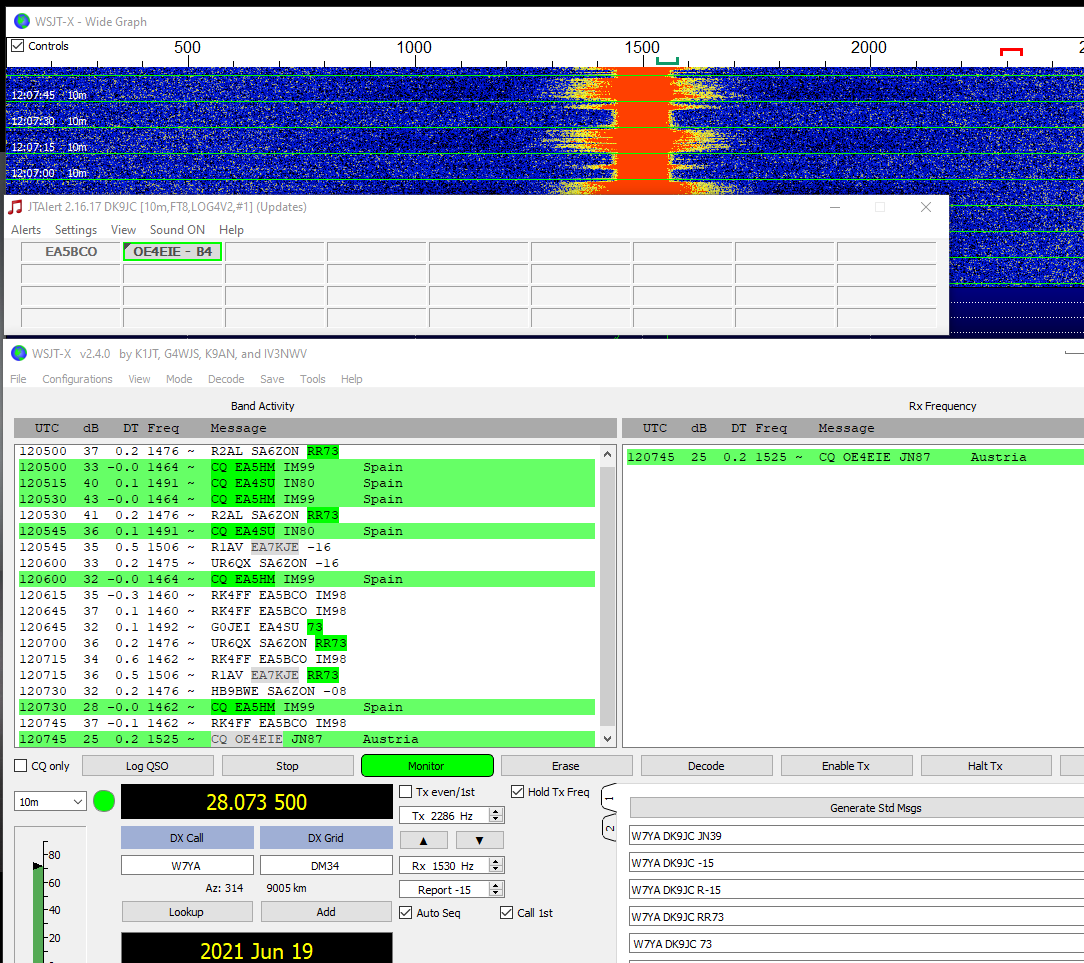Click the dial frequency display 28.073 500
Image resolution: width=1084 pixels, height=963 pixels.
tap(256, 802)
